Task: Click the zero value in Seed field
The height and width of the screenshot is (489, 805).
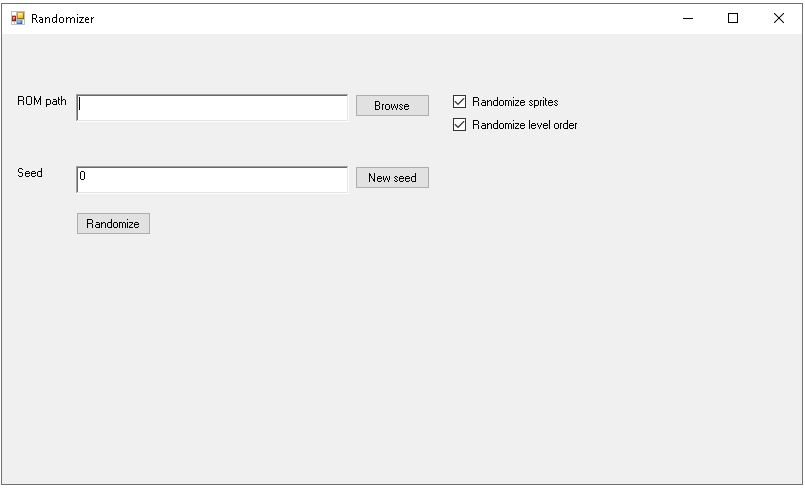Action: (83, 176)
